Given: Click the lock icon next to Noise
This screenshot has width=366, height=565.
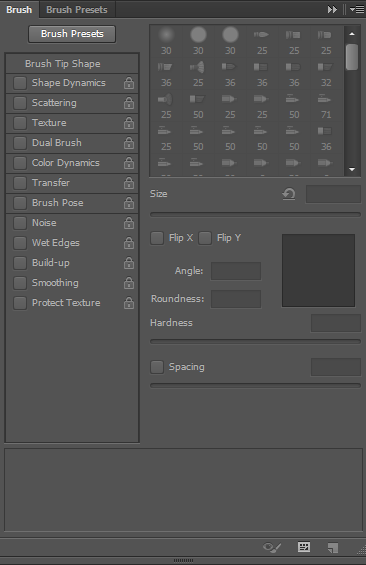Looking at the screenshot, I should click(129, 223).
